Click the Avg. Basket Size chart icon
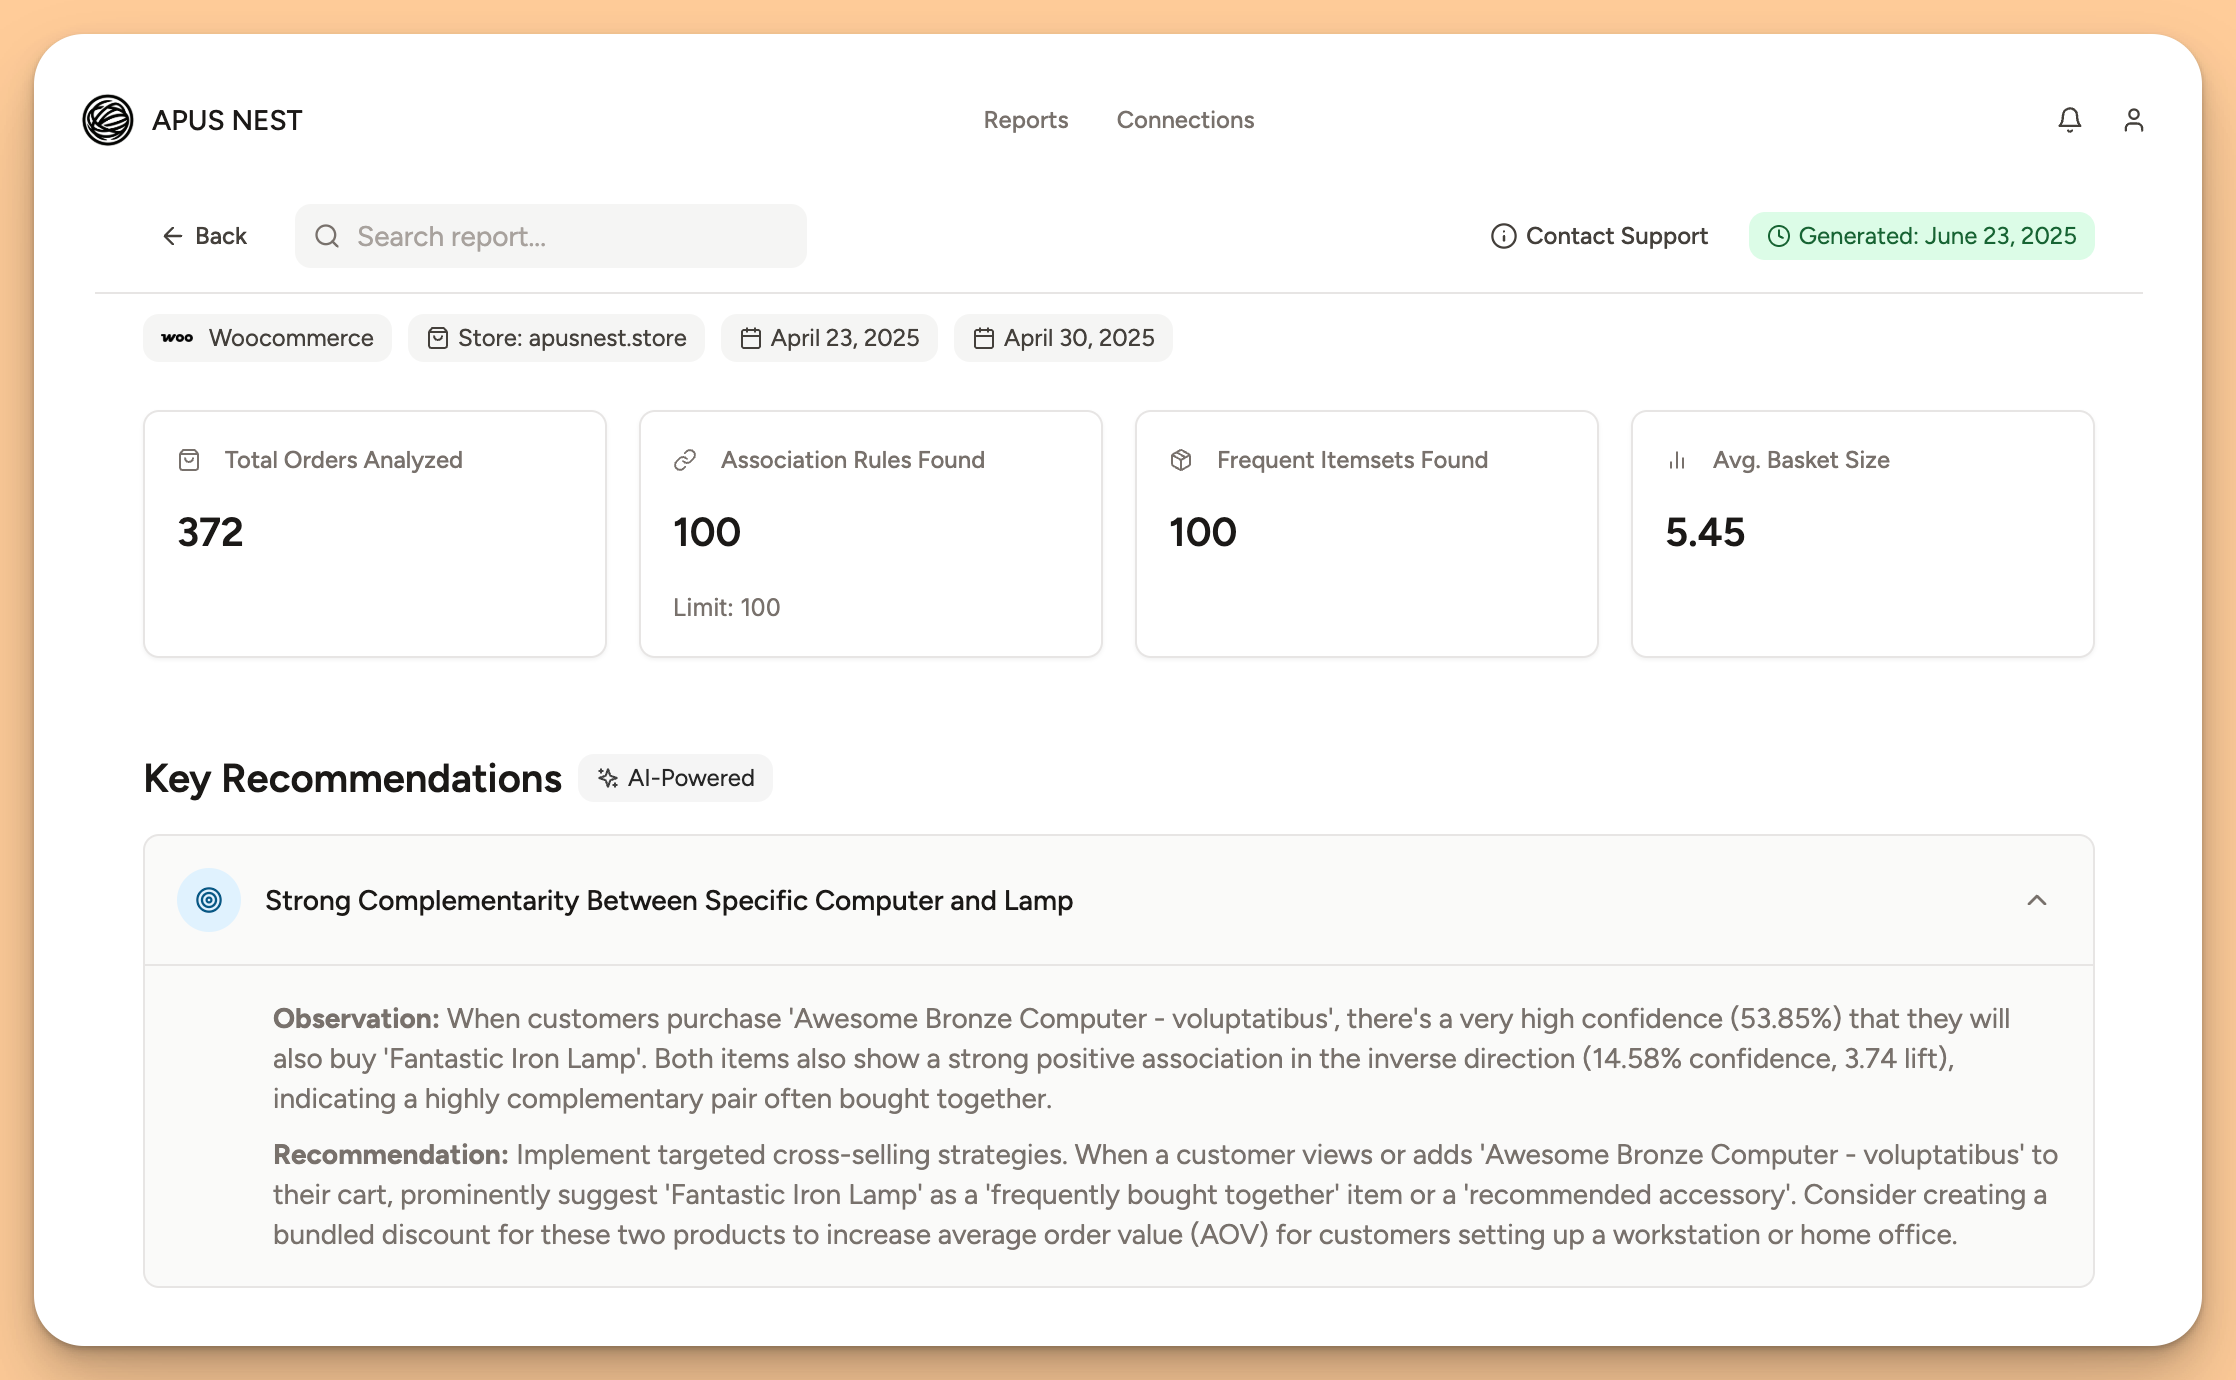 point(1675,460)
